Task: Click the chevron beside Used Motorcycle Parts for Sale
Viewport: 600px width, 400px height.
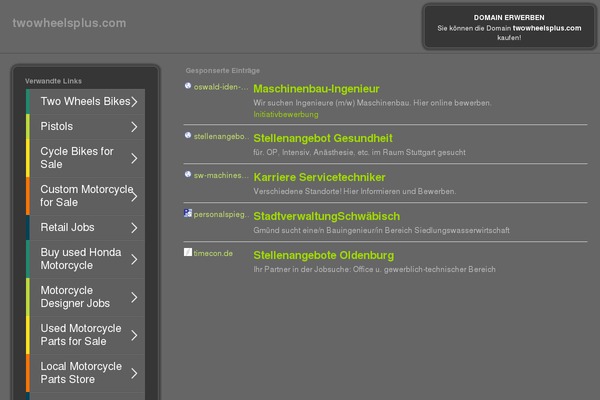Action: click(134, 335)
